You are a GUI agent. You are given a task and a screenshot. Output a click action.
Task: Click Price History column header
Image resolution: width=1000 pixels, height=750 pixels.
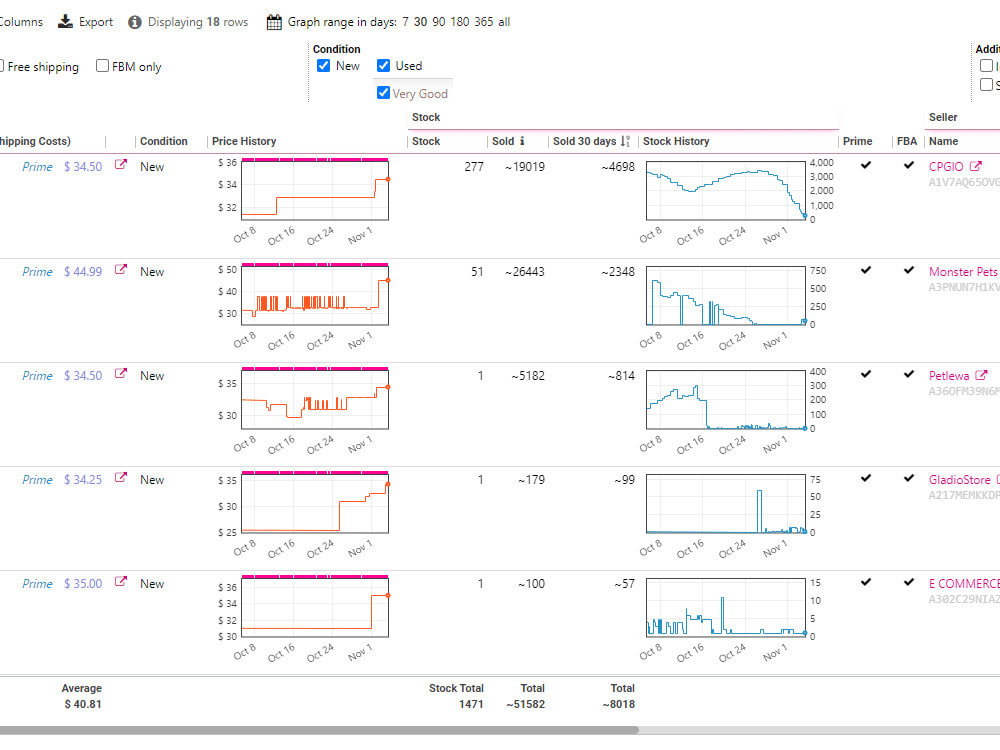point(244,141)
